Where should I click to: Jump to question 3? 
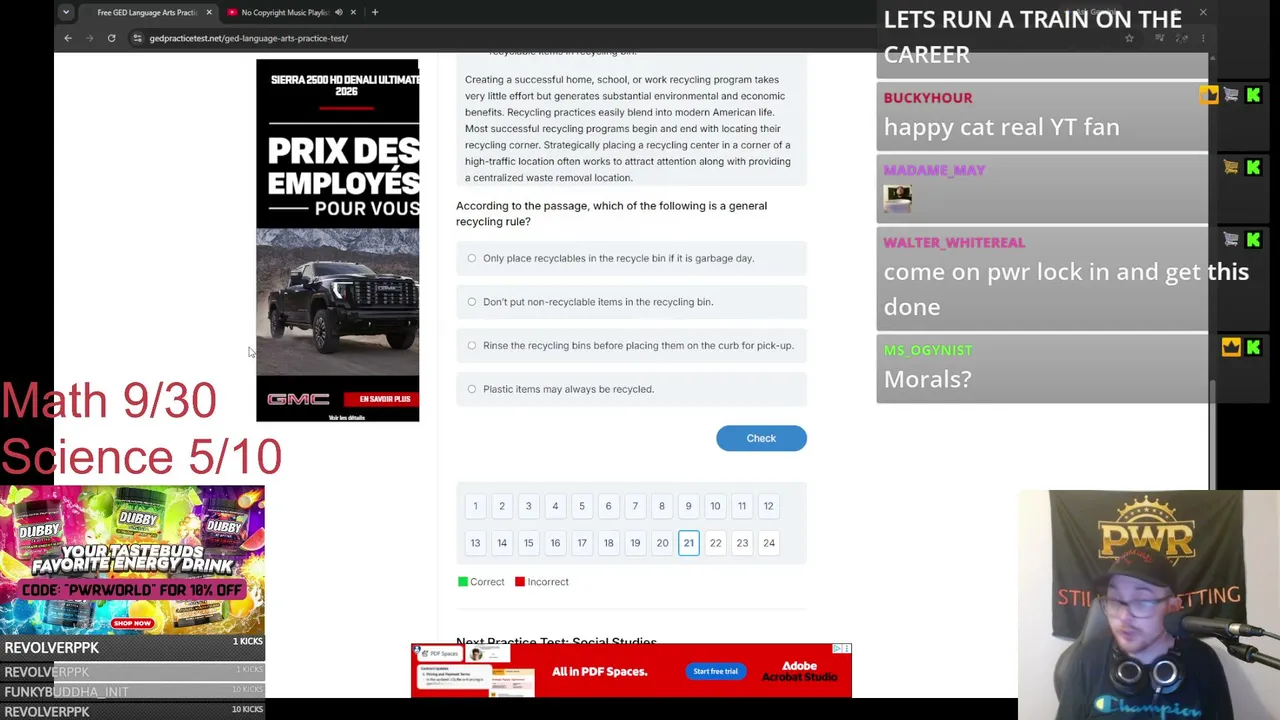[528, 506]
